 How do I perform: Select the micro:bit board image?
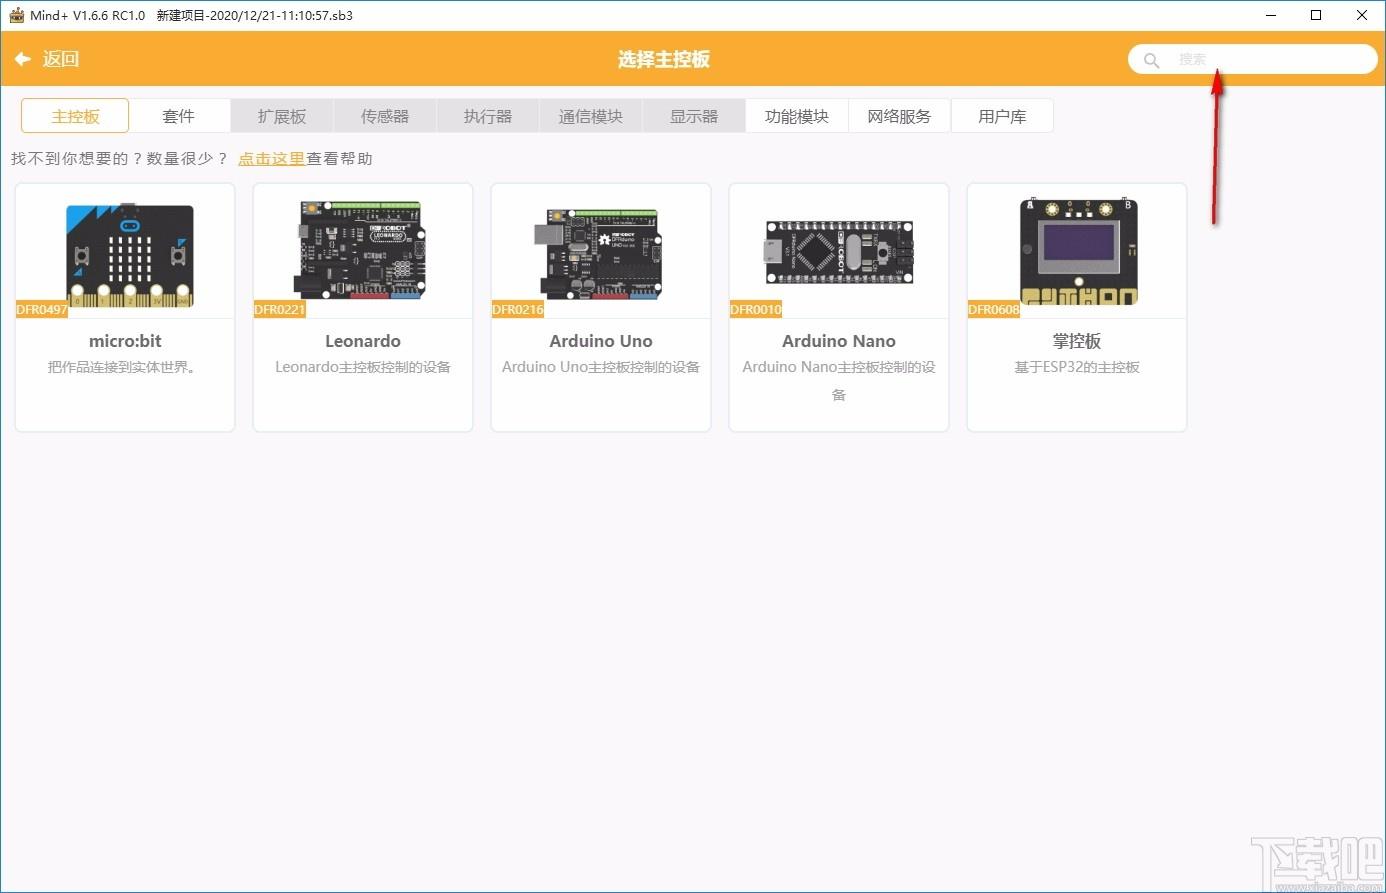(x=129, y=256)
